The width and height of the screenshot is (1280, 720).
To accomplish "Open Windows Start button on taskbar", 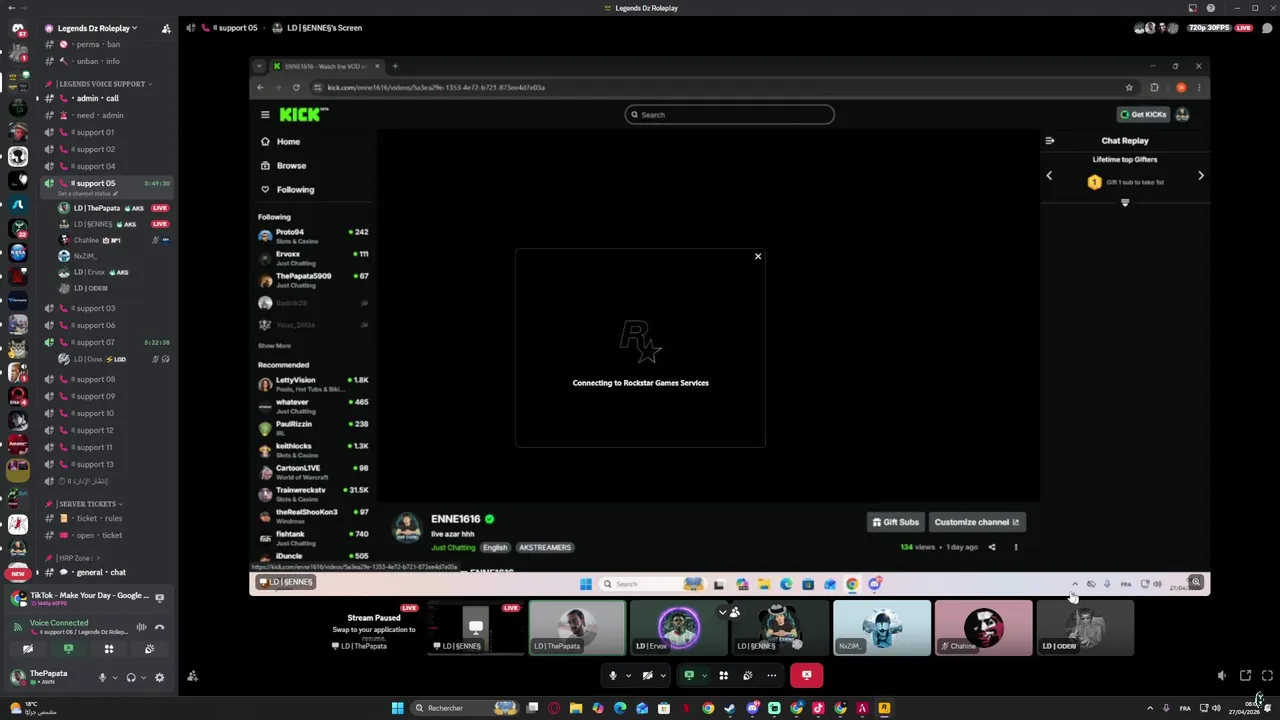I will click(x=397, y=708).
